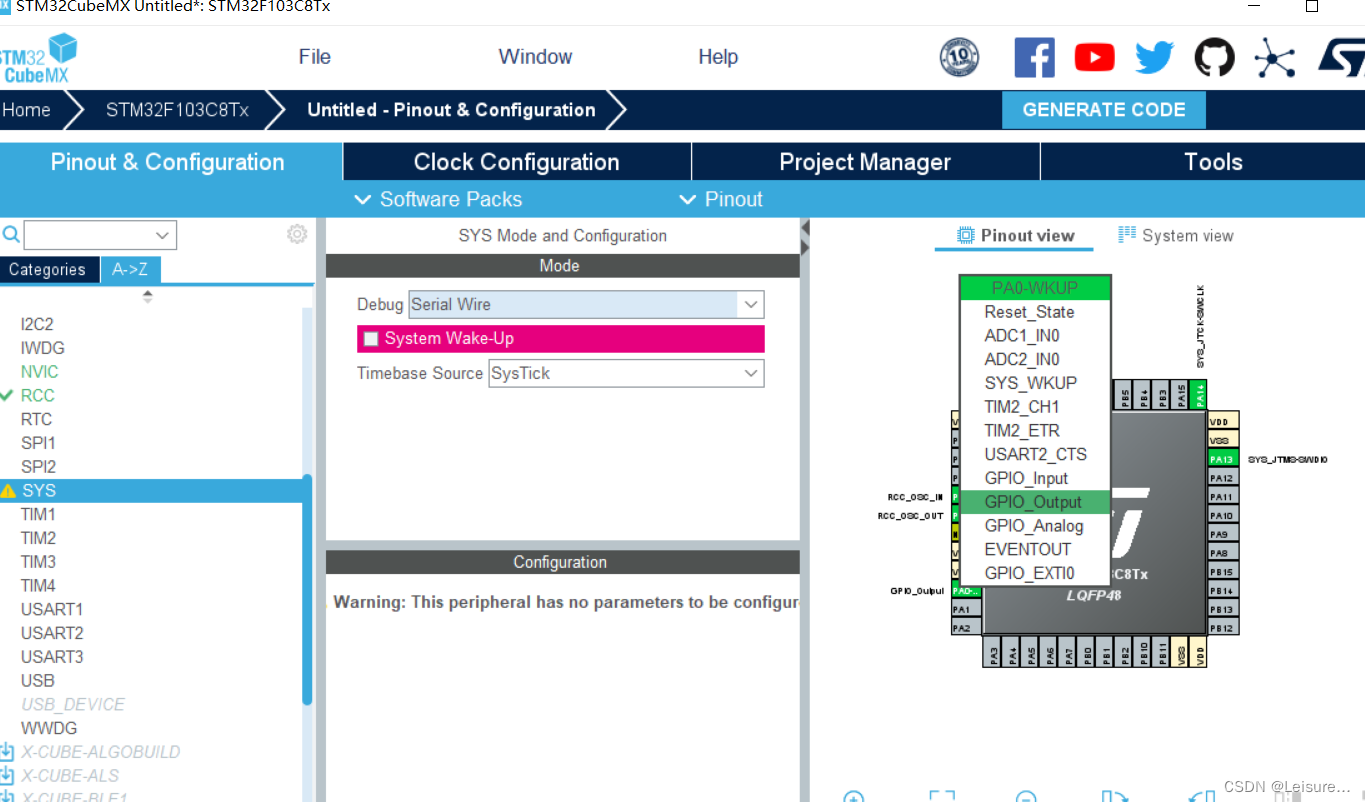The width and height of the screenshot is (1365, 802).
Task: Show the Categories tab
Action: coord(48,270)
